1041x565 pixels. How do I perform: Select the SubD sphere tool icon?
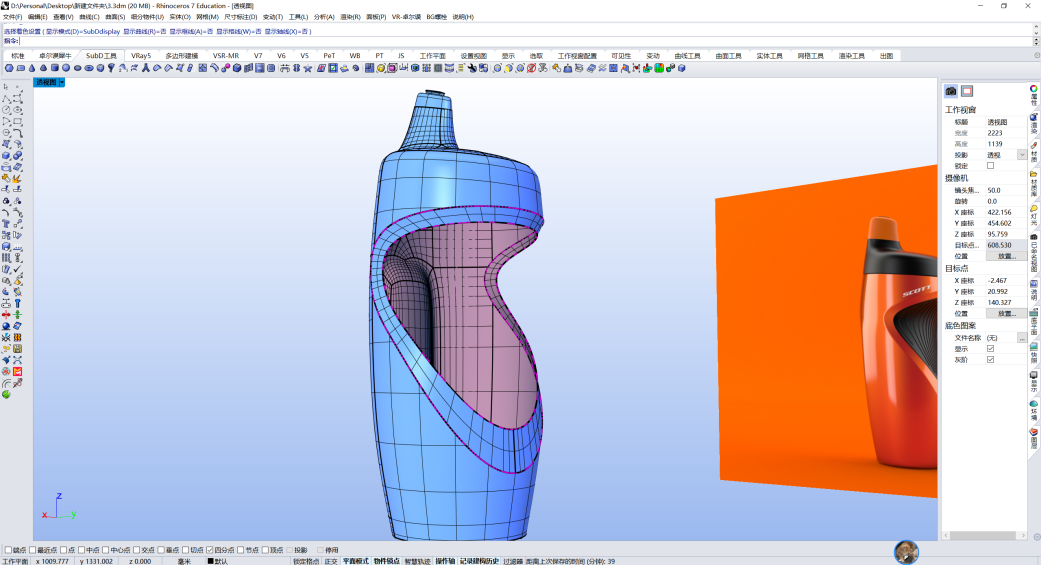coord(66,68)
